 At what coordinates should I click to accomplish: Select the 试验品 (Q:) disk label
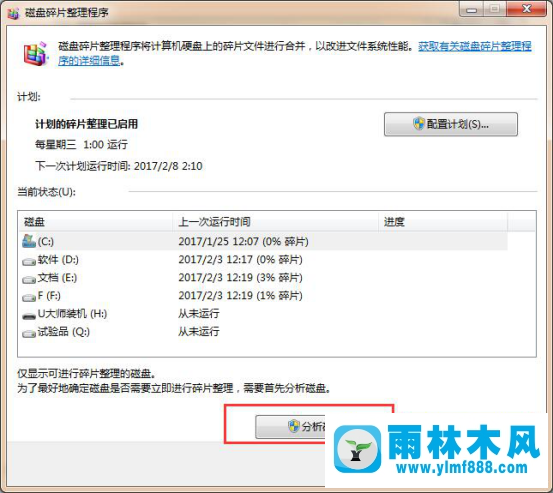(64, 331)
